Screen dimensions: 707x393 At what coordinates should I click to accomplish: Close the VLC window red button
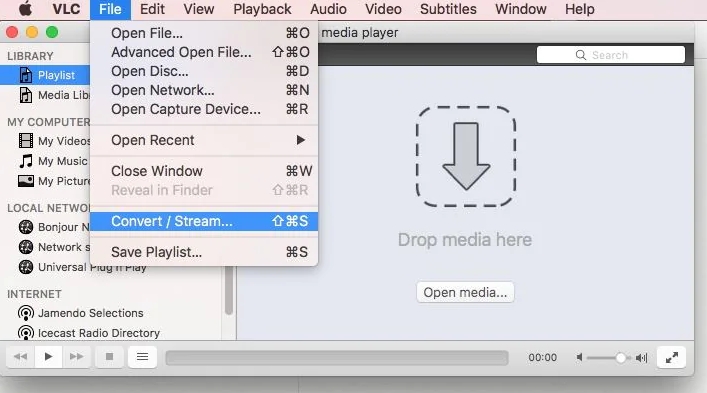click(12, 32)
